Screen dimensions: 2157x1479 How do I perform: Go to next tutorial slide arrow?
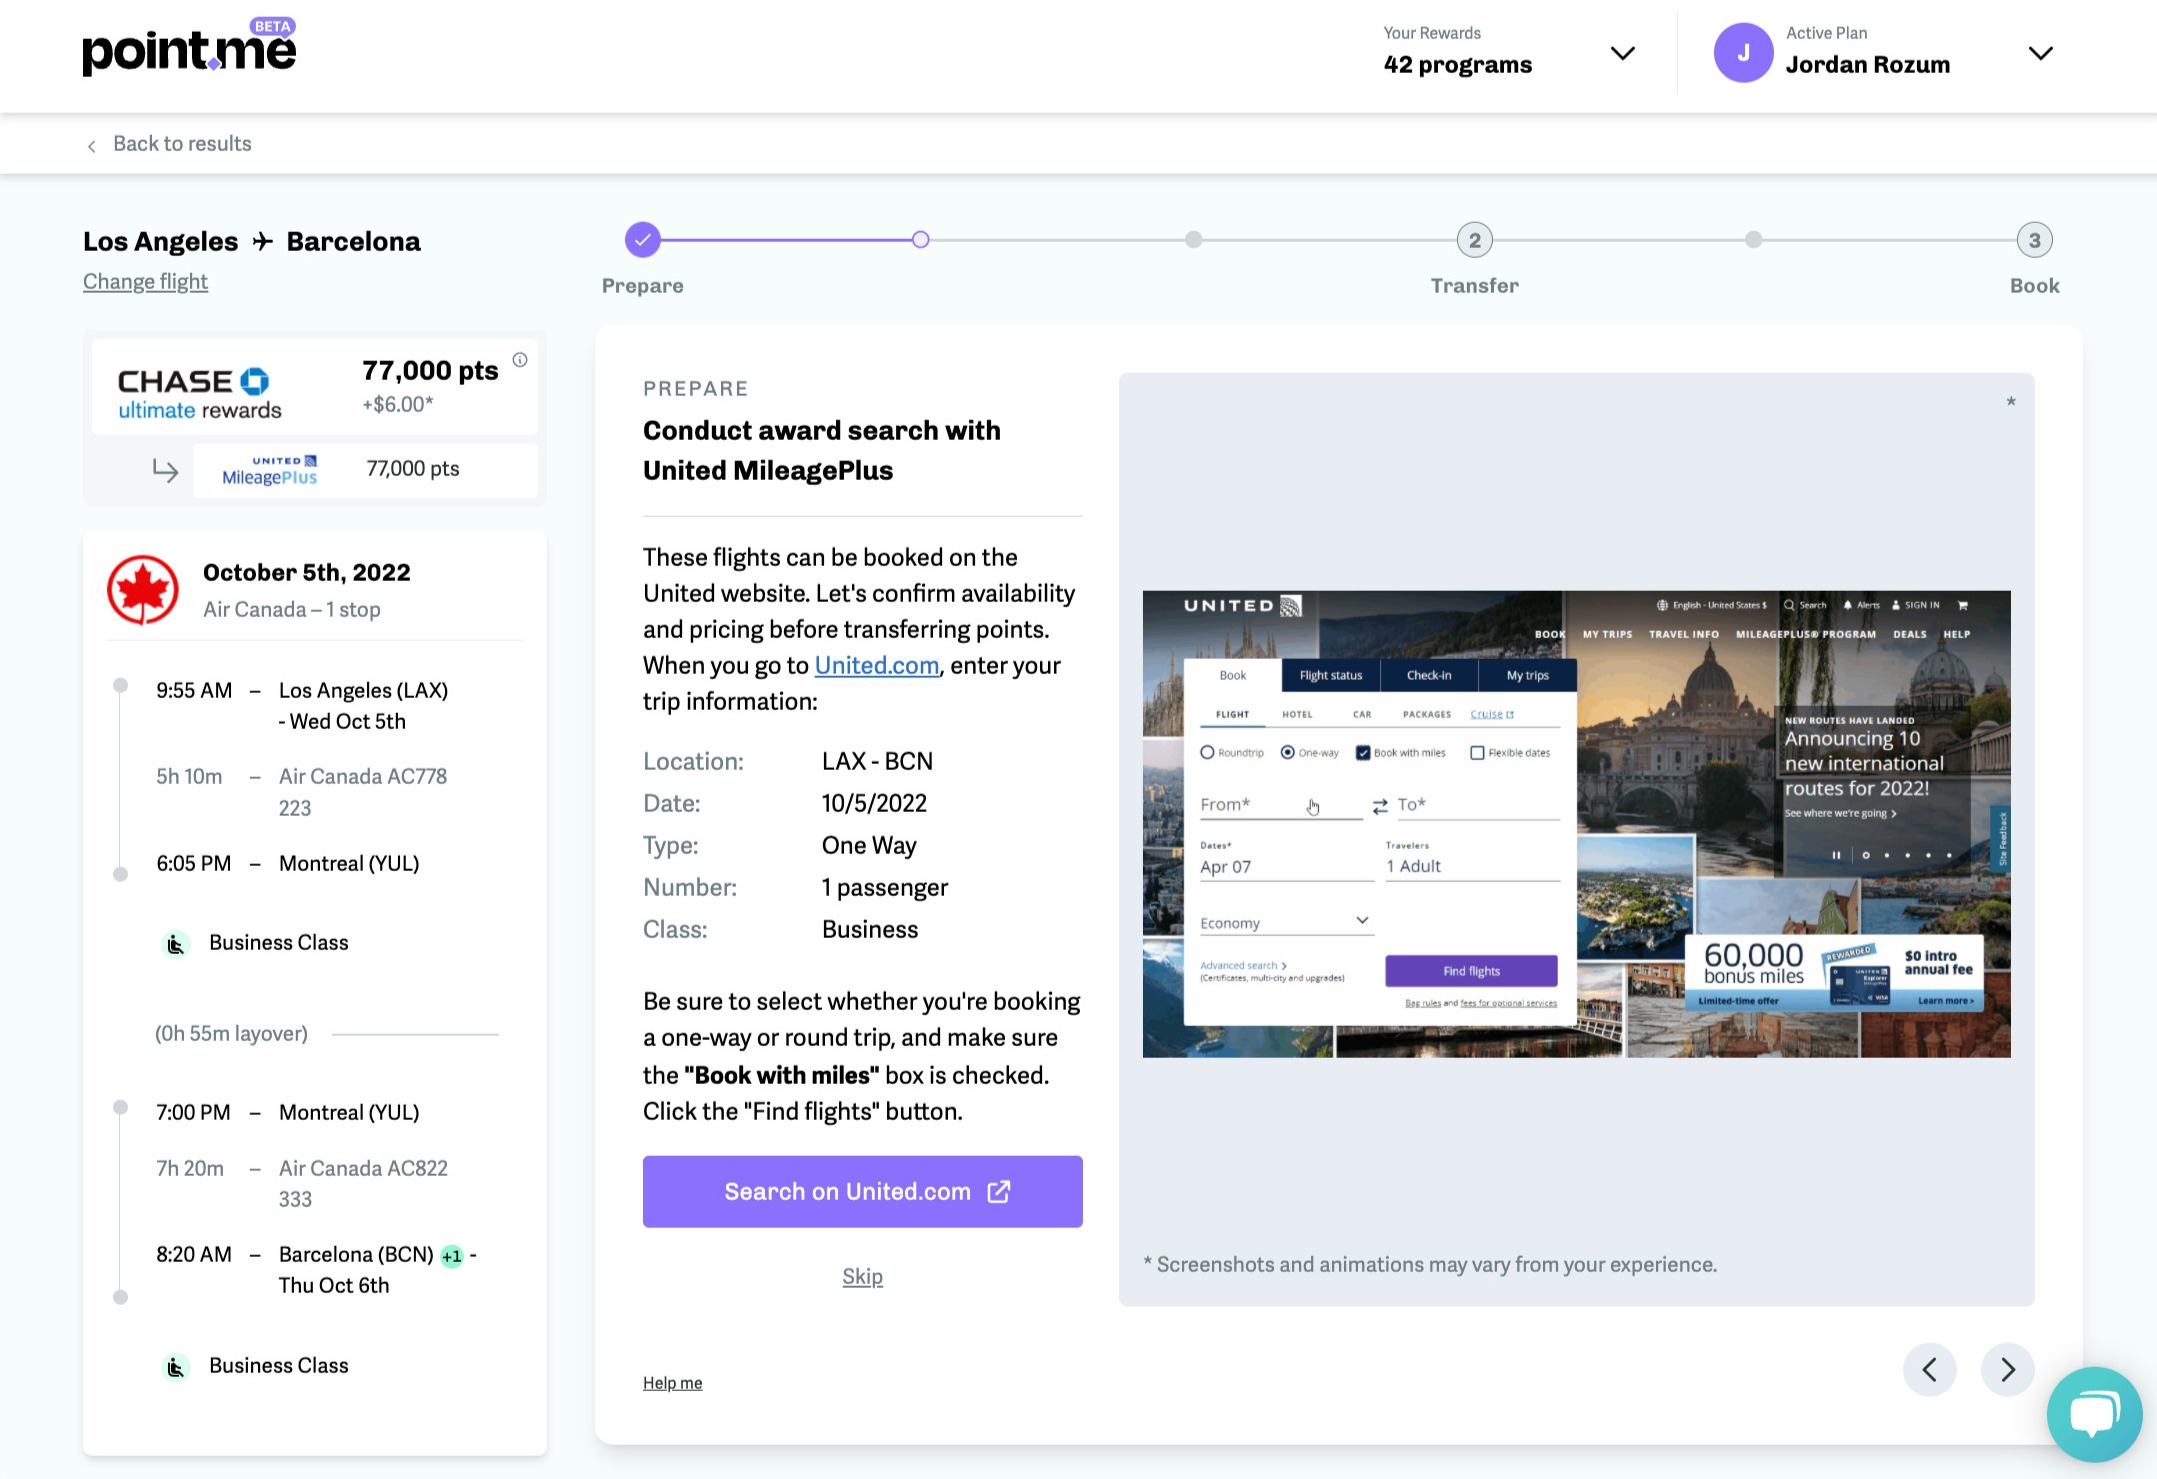click(2007, 1369)
